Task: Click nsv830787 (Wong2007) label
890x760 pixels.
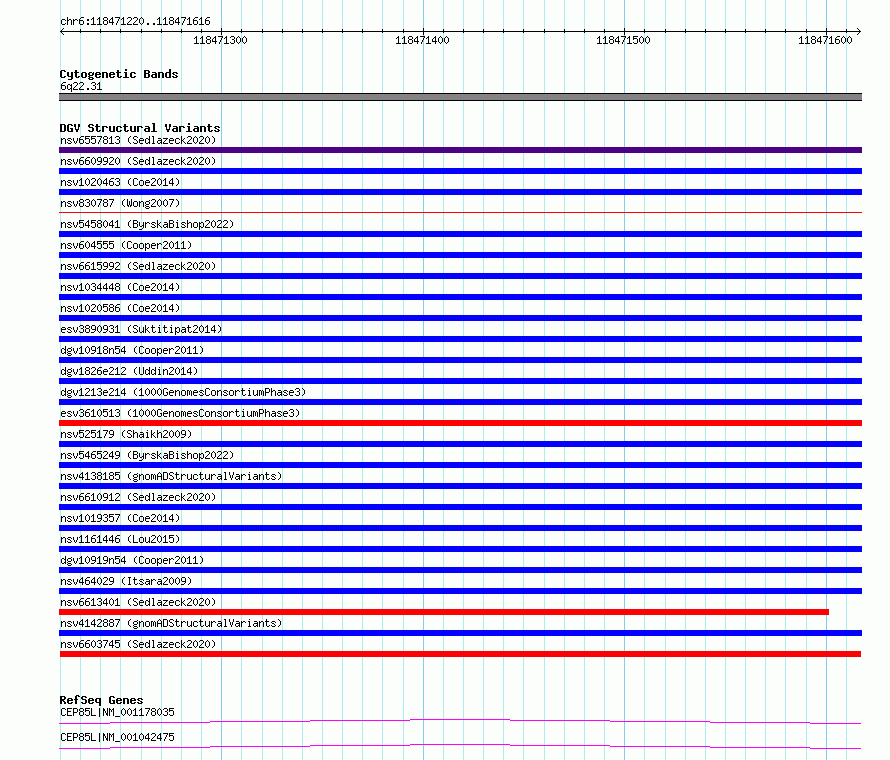Action: tap(120, 203)
